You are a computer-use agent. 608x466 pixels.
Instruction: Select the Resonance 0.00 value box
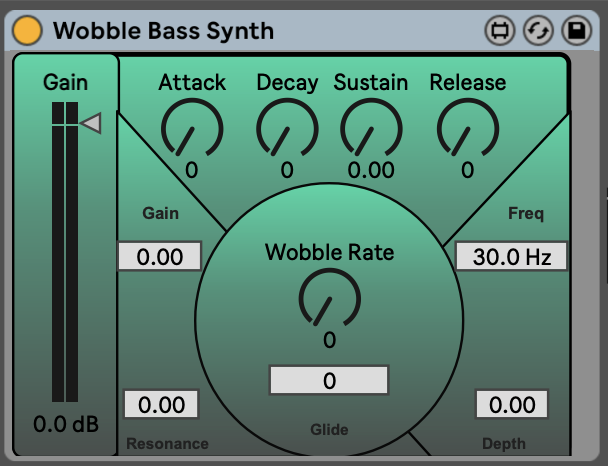[161, 405]
